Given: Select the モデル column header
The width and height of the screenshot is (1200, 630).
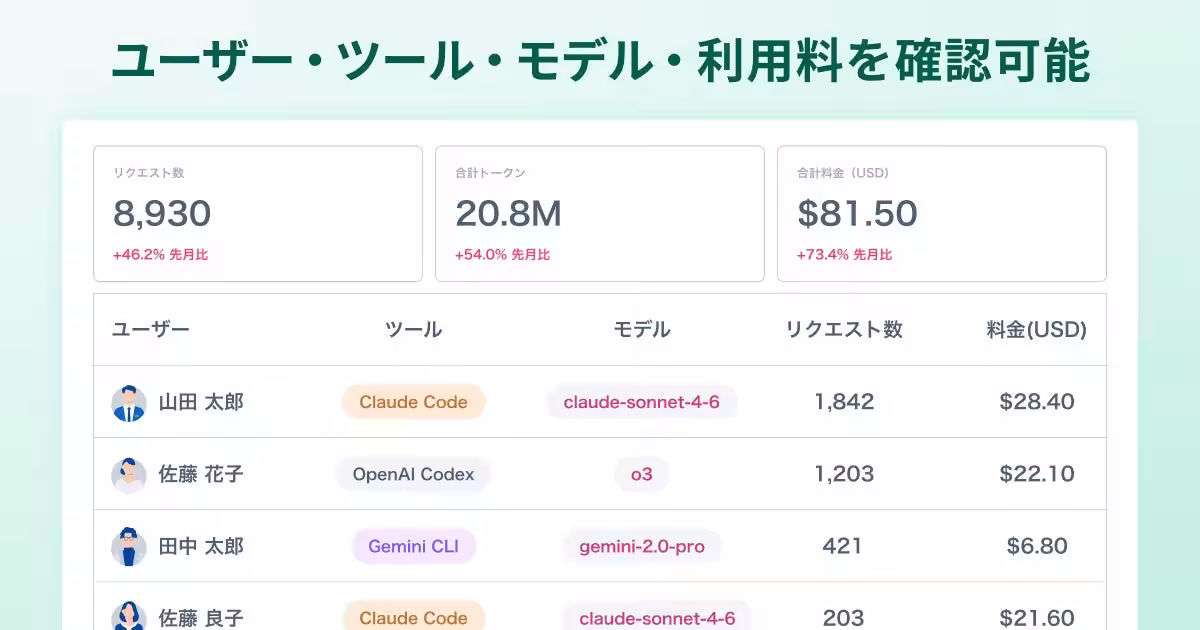Looking at the screenshot, I should click(x=642, y=330).
